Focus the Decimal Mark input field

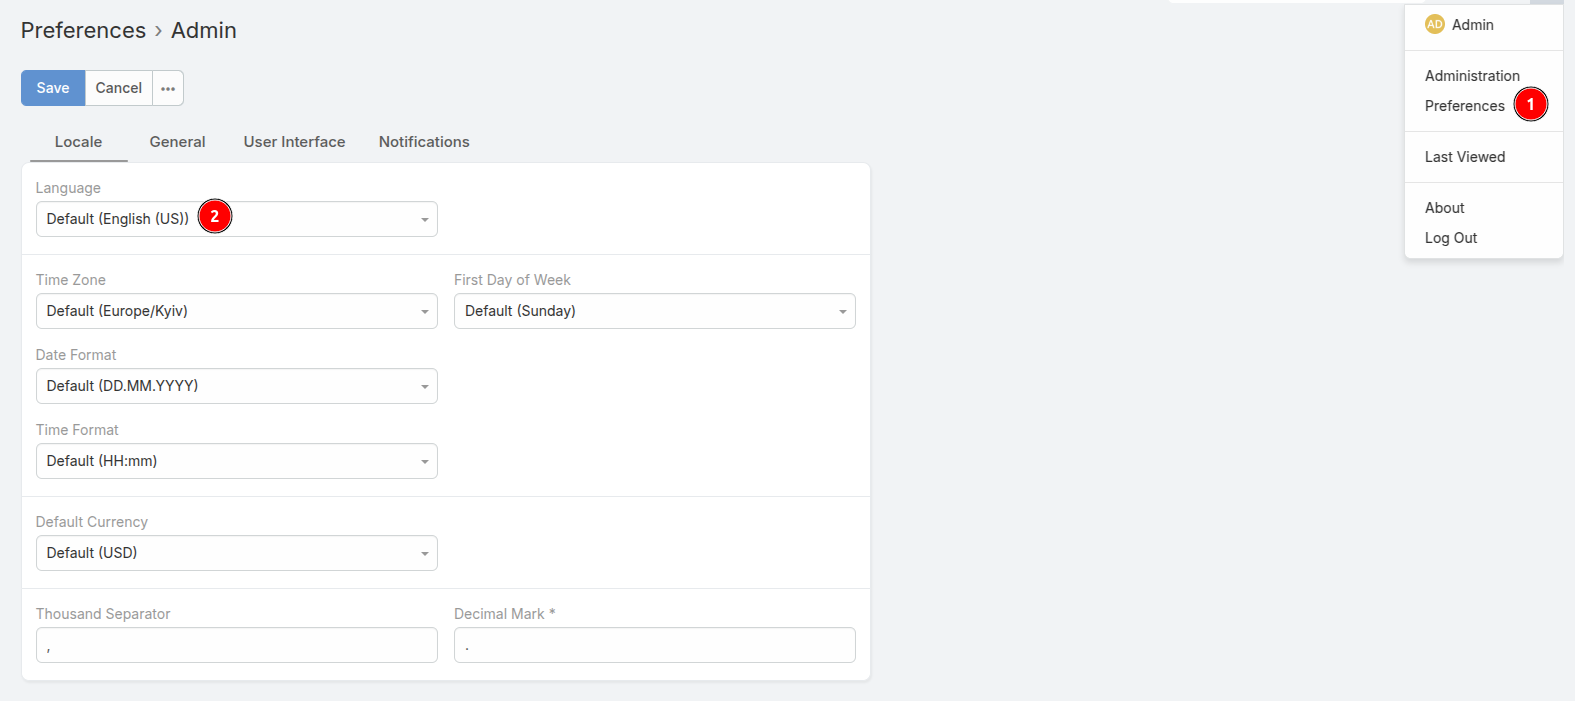point(655,645)
